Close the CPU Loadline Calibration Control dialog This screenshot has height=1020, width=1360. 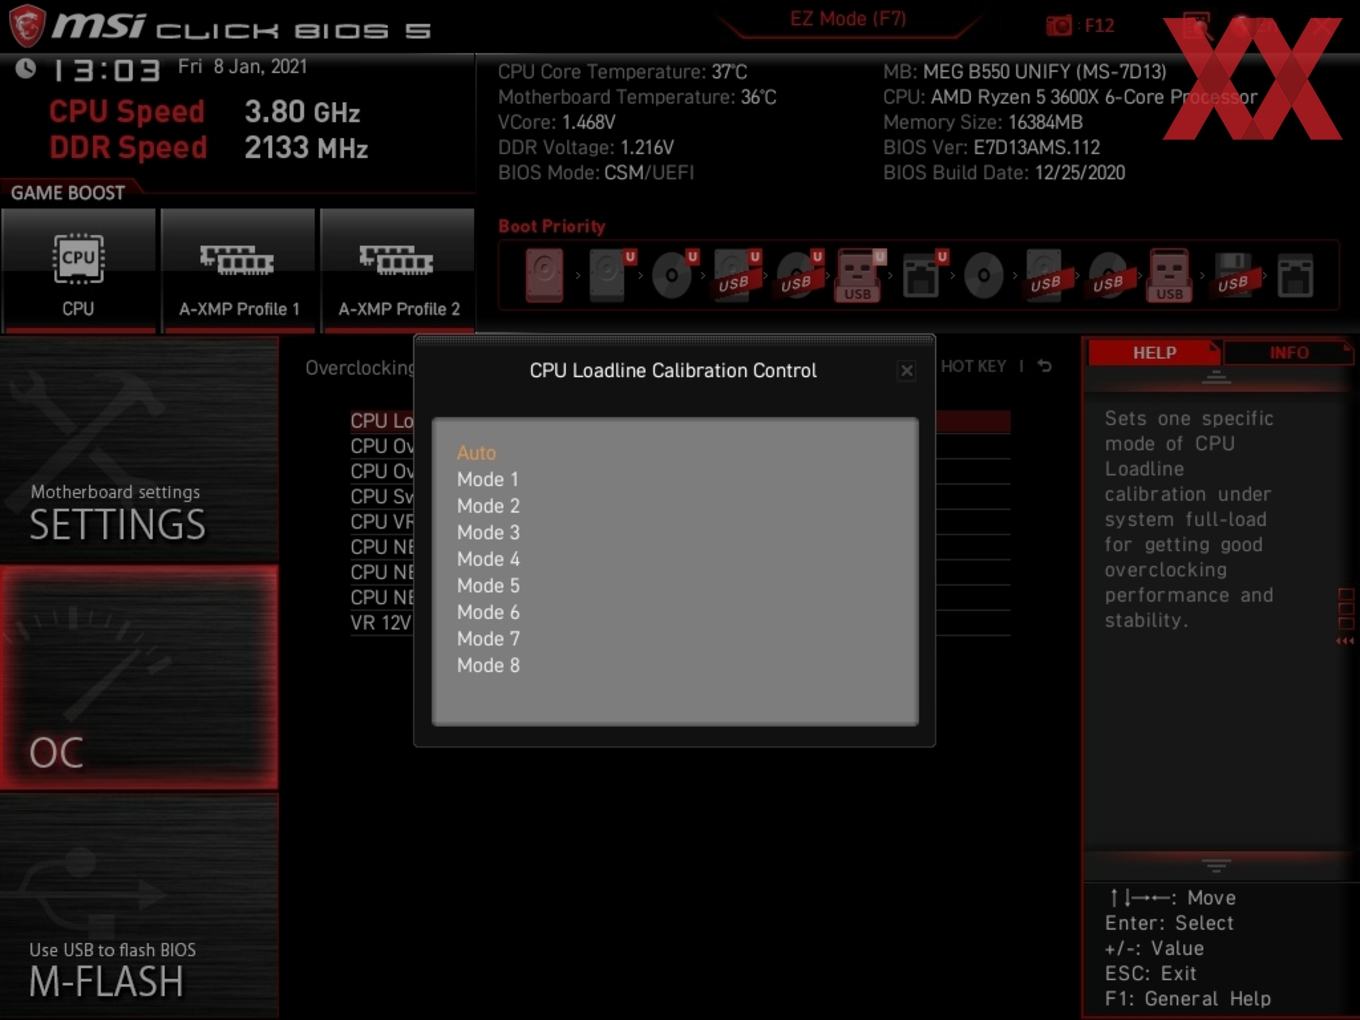coord(907,371)
